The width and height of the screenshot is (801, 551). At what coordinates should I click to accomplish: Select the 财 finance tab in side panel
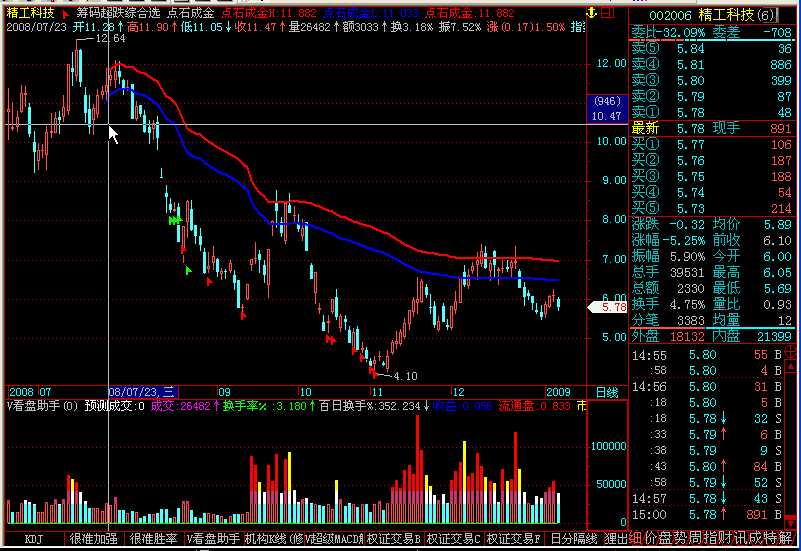click(x=726, y=538)
